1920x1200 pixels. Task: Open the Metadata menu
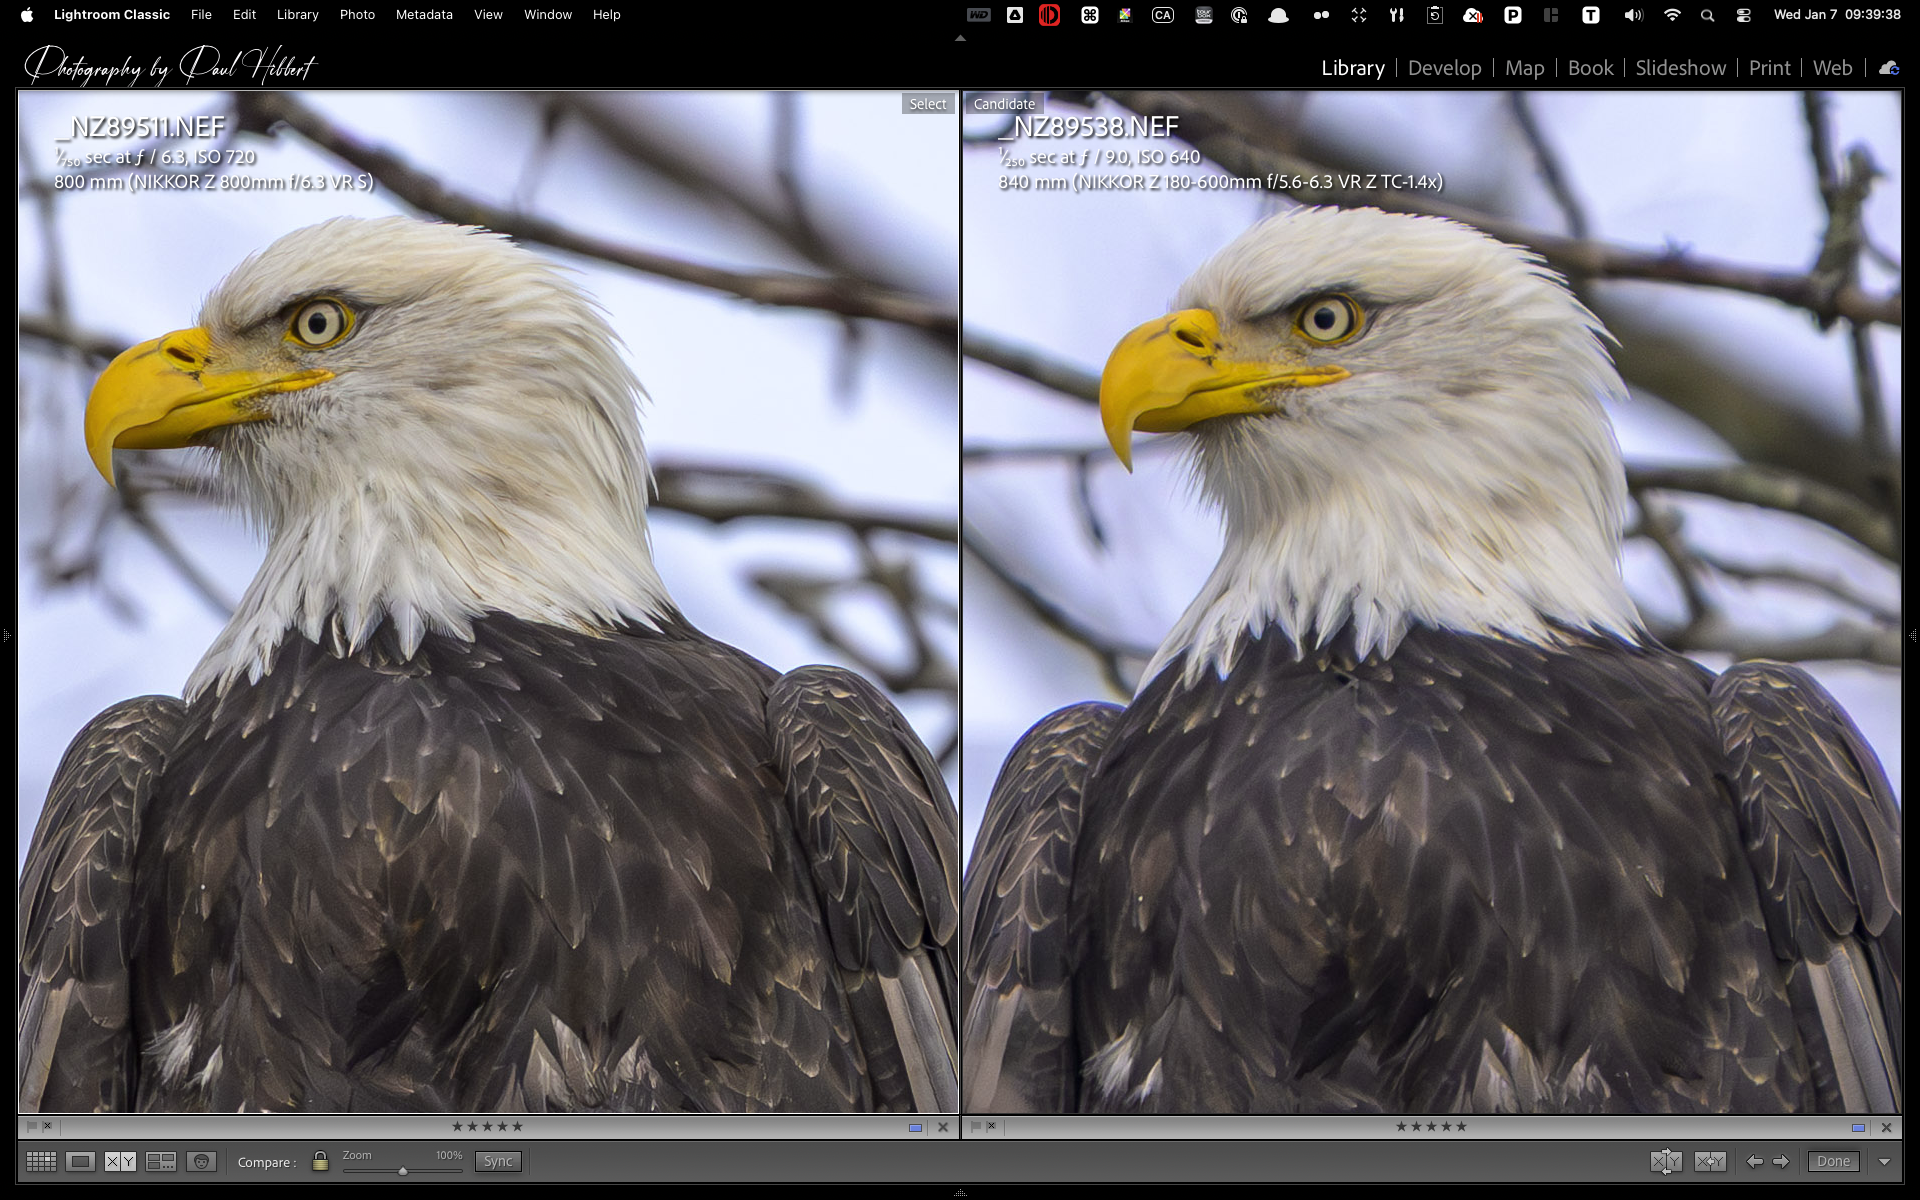424,15
